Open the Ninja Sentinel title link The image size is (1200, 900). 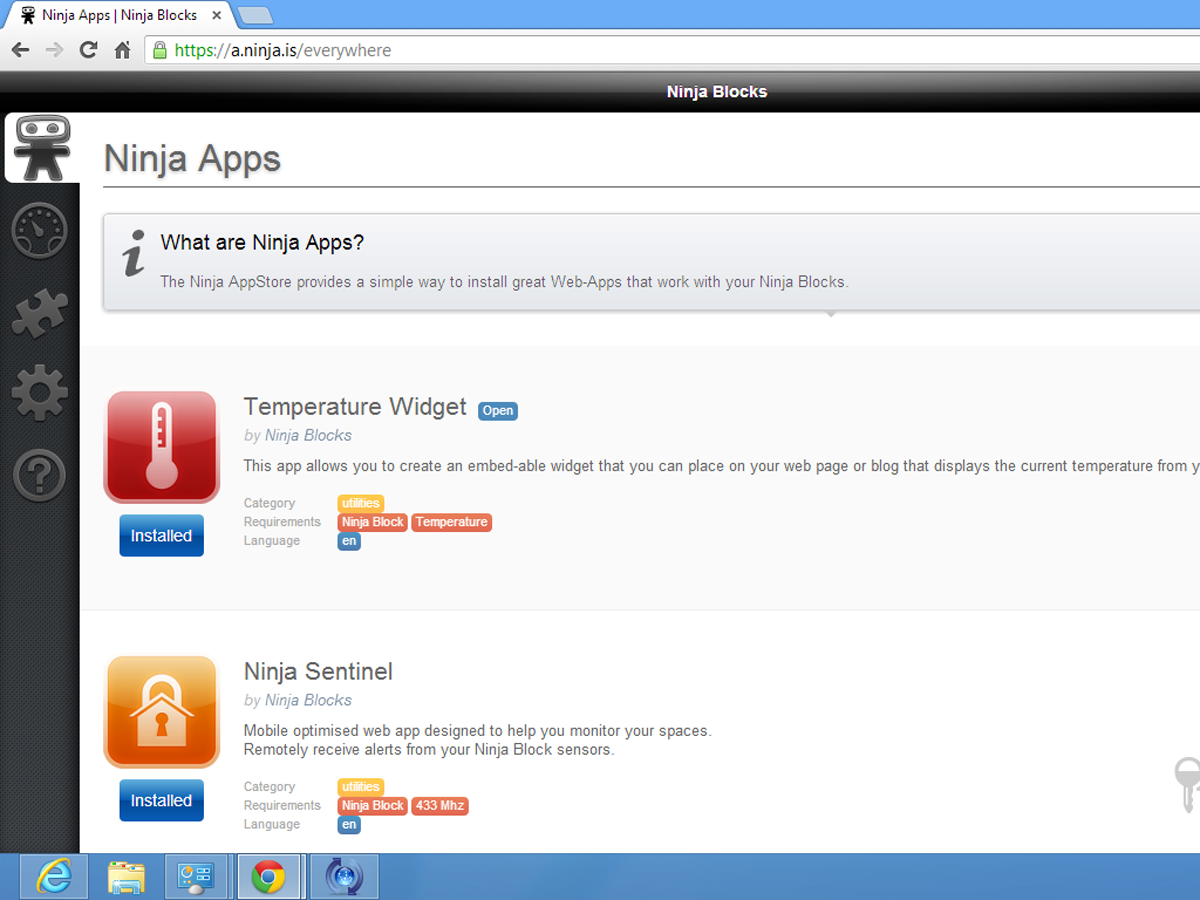click(x=318, y=671)
